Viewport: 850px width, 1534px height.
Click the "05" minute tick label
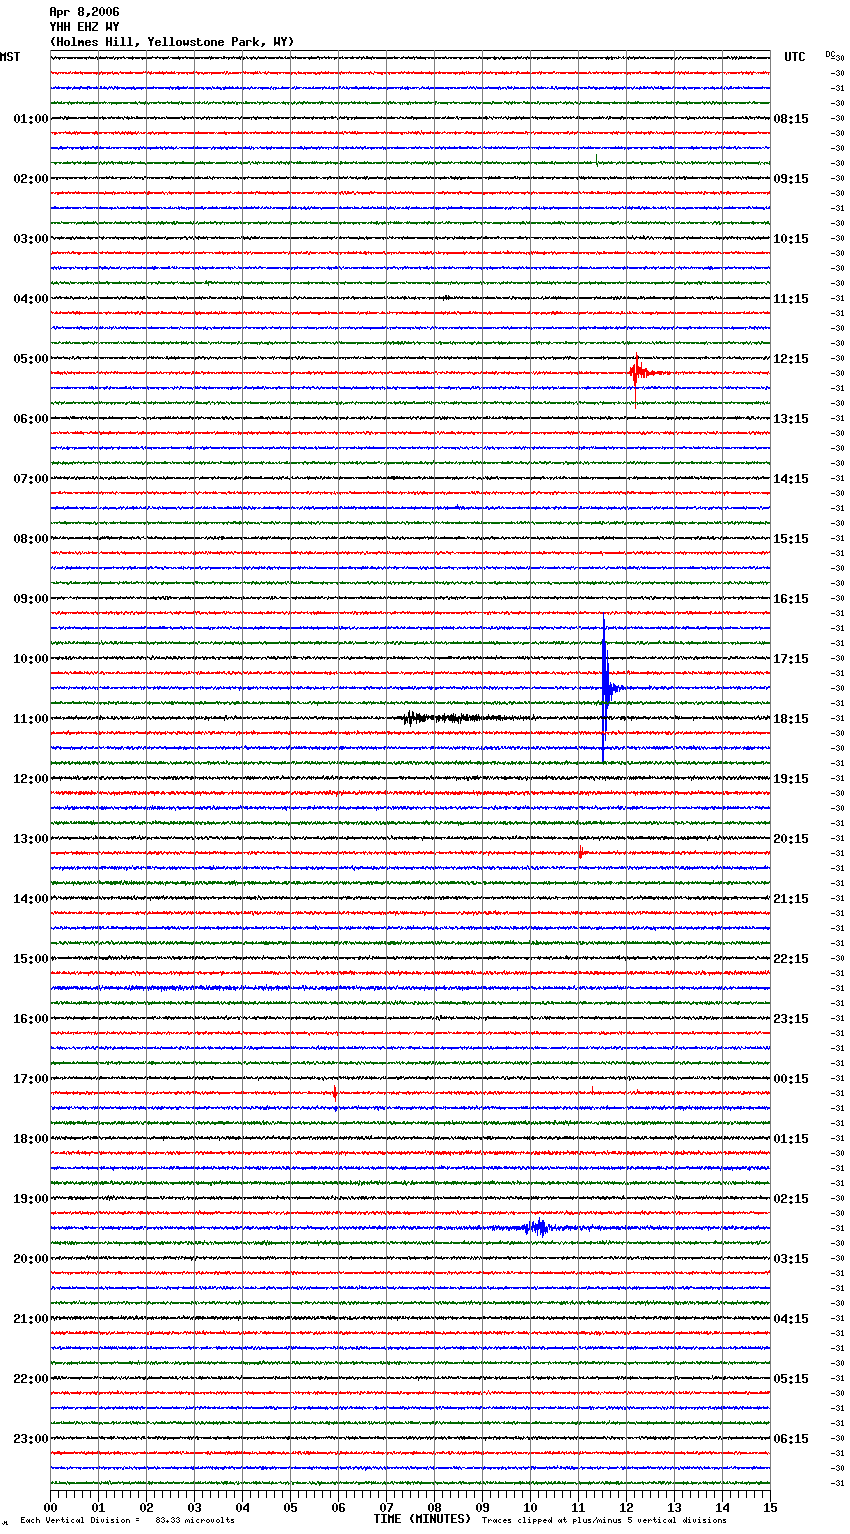pos(290,1507)
